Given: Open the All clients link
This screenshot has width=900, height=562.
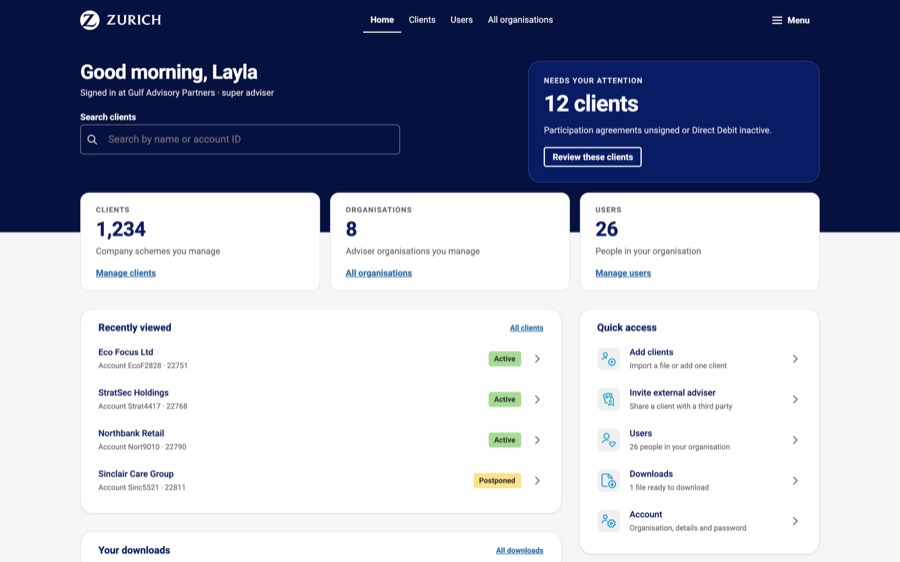Looking at the screenshot, I should [x=526, y=328].
